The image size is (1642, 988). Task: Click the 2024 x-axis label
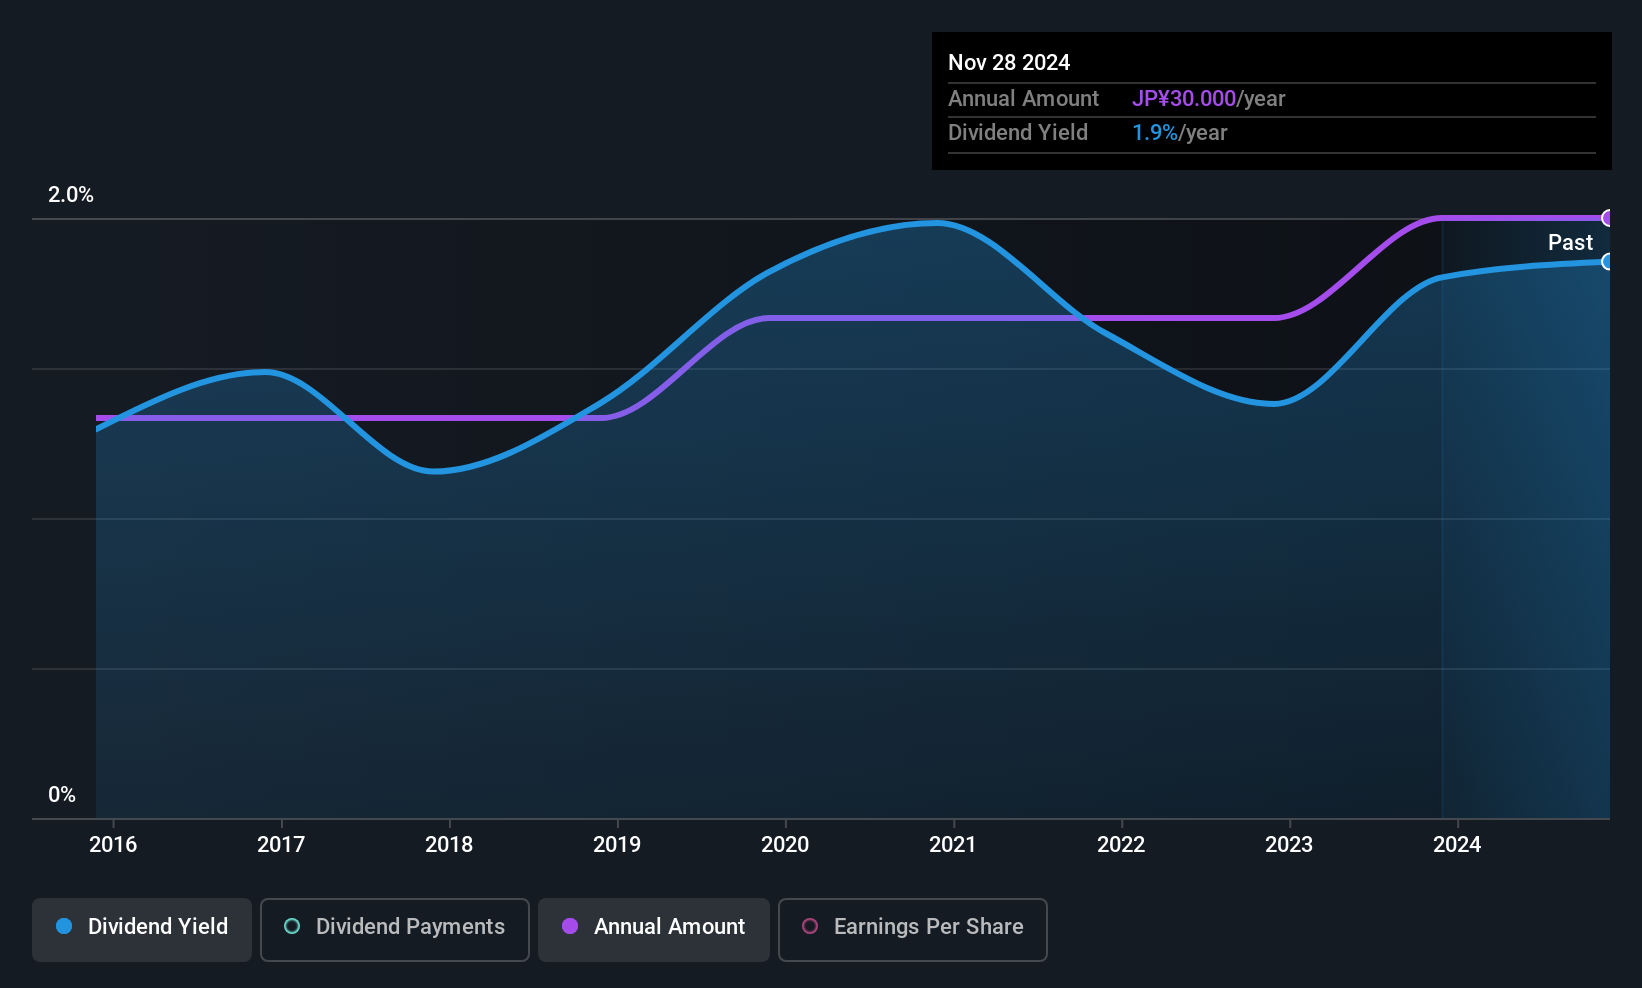(1457, 844)
